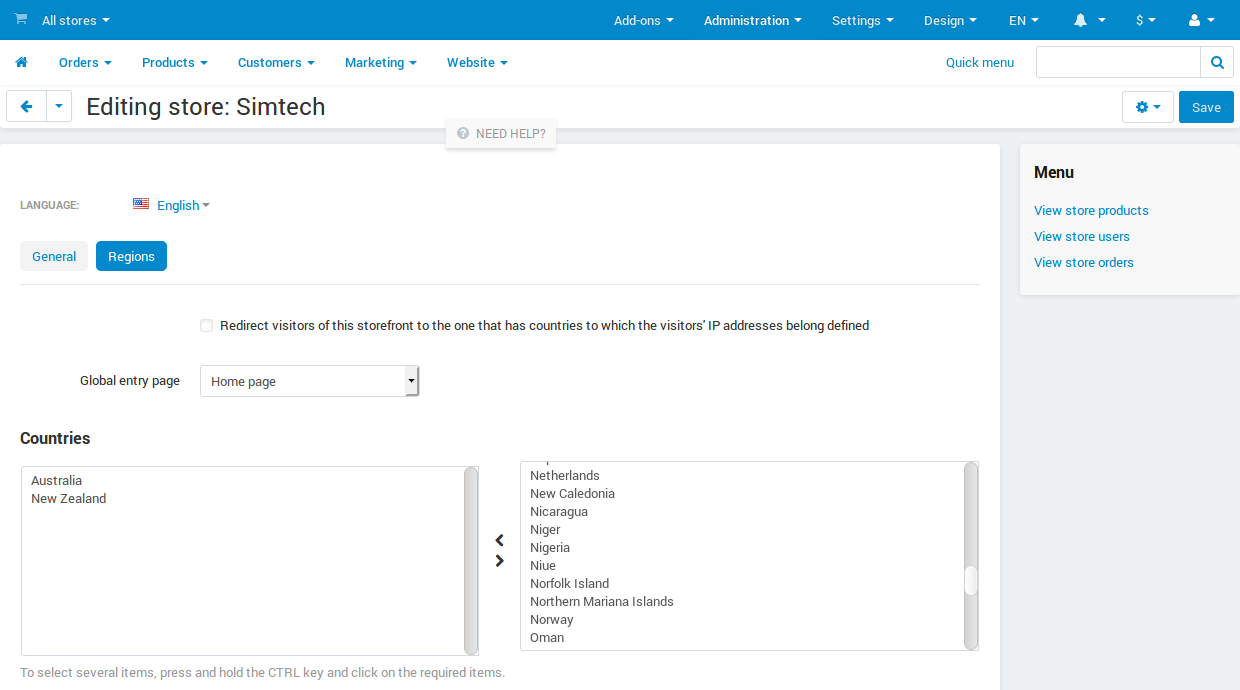This screenshot has width=1240, height=690.
Task: Click the Save button
Action: pyautogui.click(x=1206, y=107)
